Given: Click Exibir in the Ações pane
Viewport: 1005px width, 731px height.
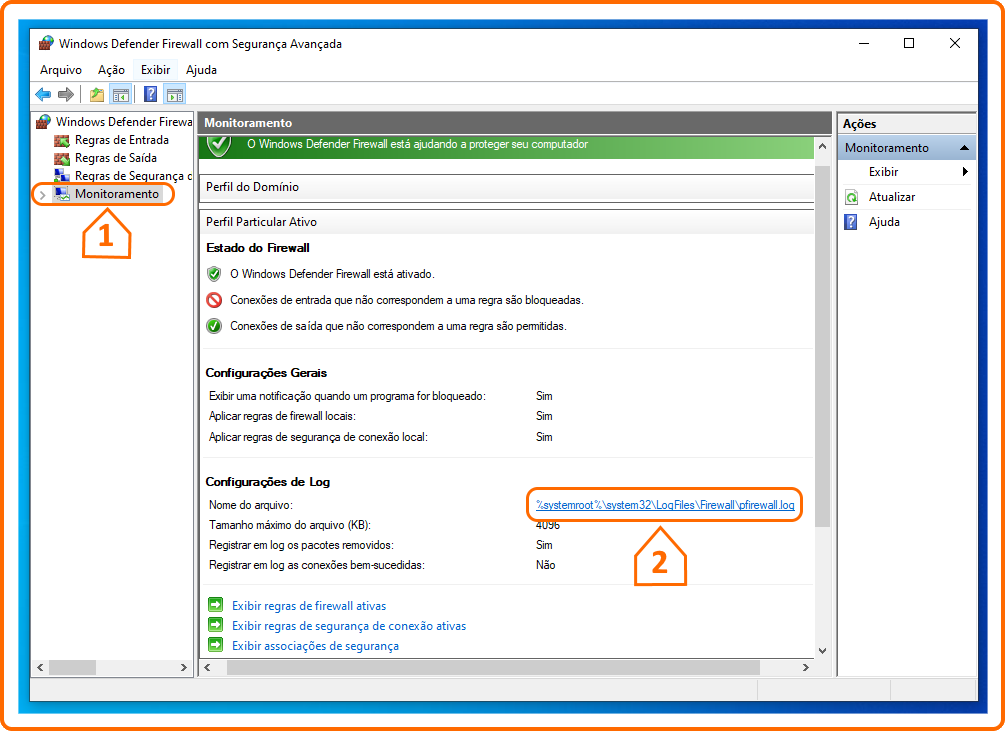Looking at the screenshot, I should click(x=883, y=172).
